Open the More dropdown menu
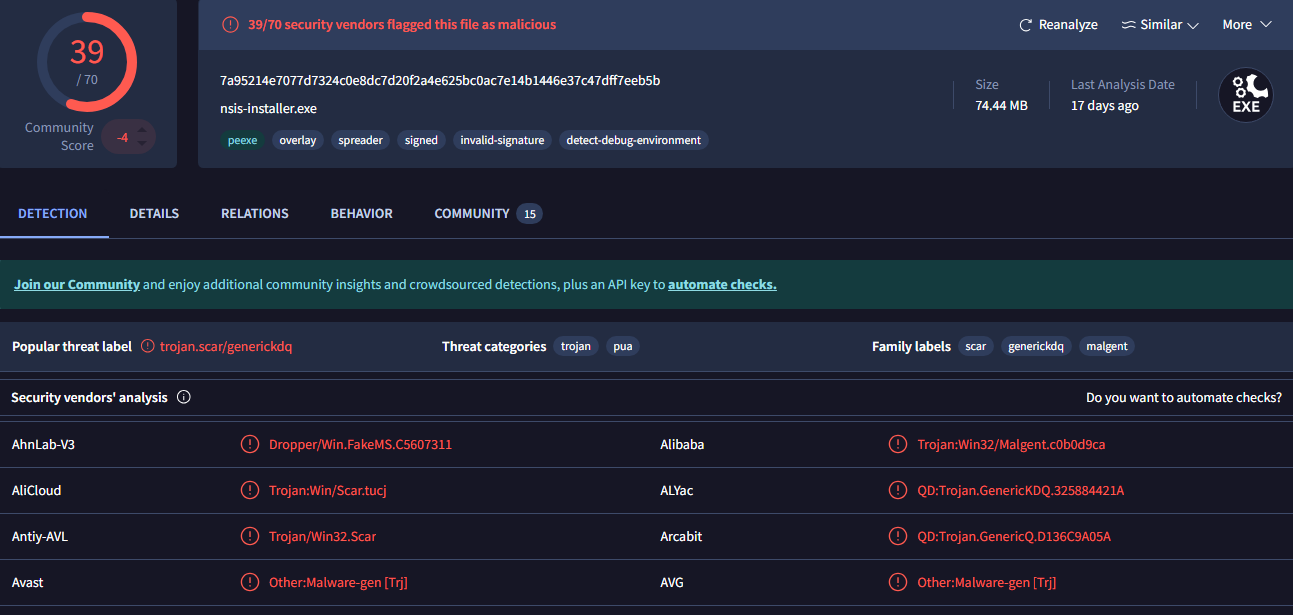The image size is (1293, 615). (1246, 25)
